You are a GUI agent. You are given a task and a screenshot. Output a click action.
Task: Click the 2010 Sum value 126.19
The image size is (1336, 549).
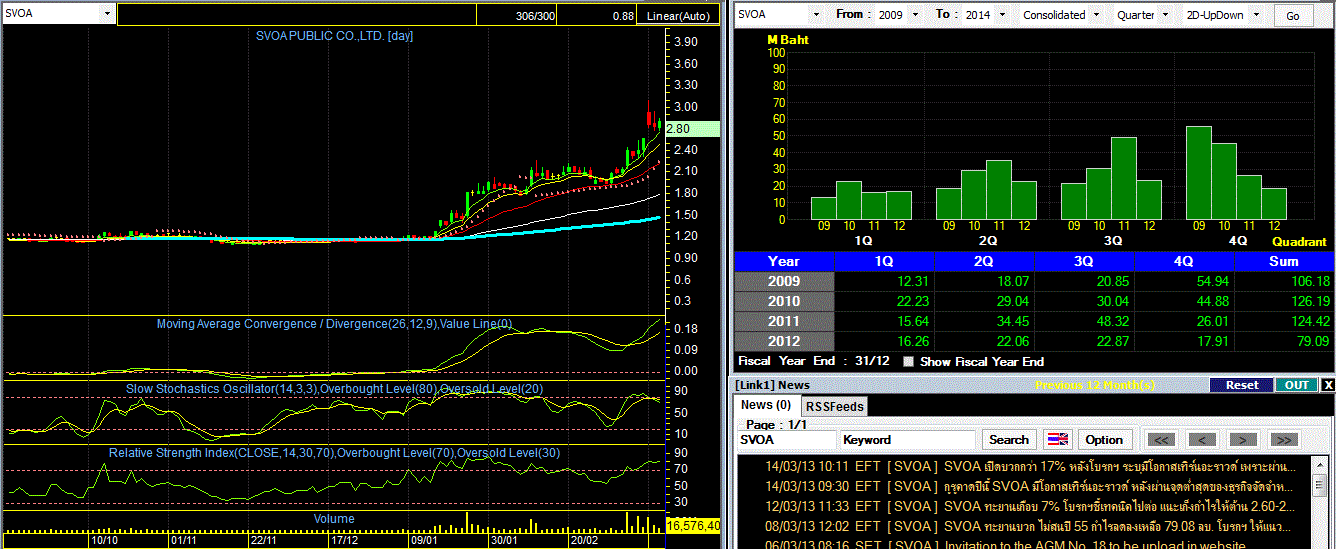pos(1309,301)
